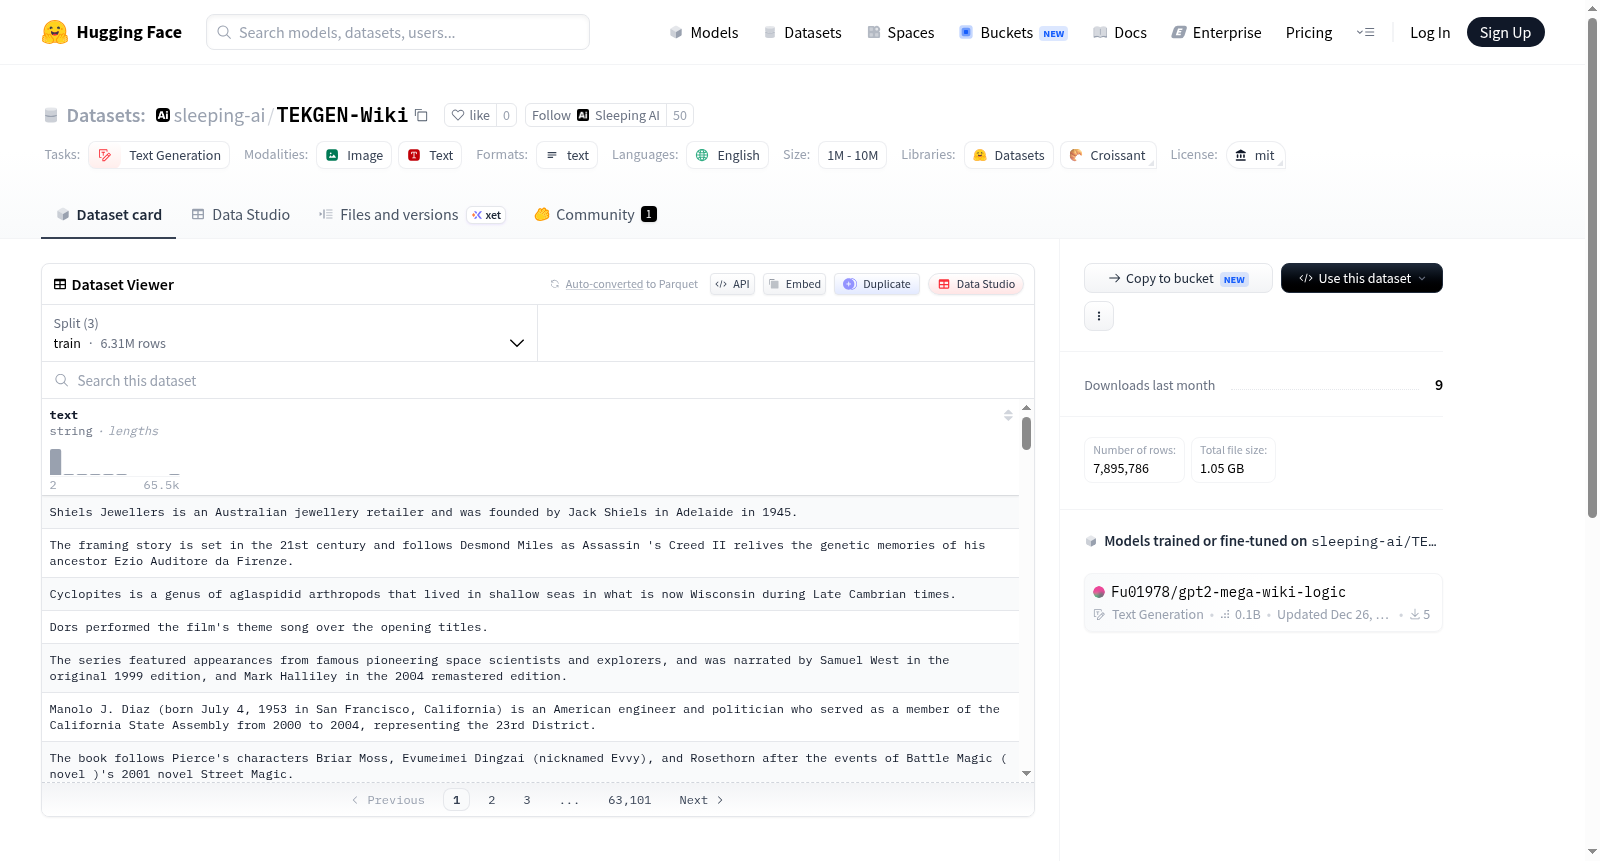Open the Docs page
The height and width of the screenshot is (861, 1600).
(1120, 32)
